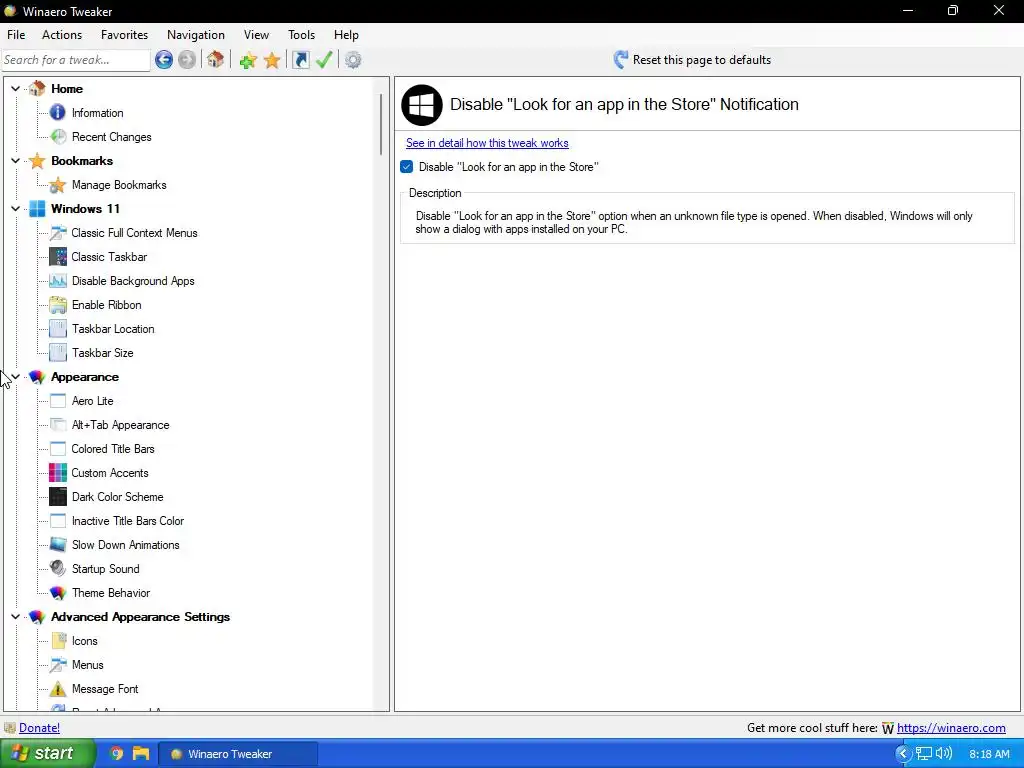Select Alt+Tab Appearance tree item
The image size is (1024, 768).
120,425
